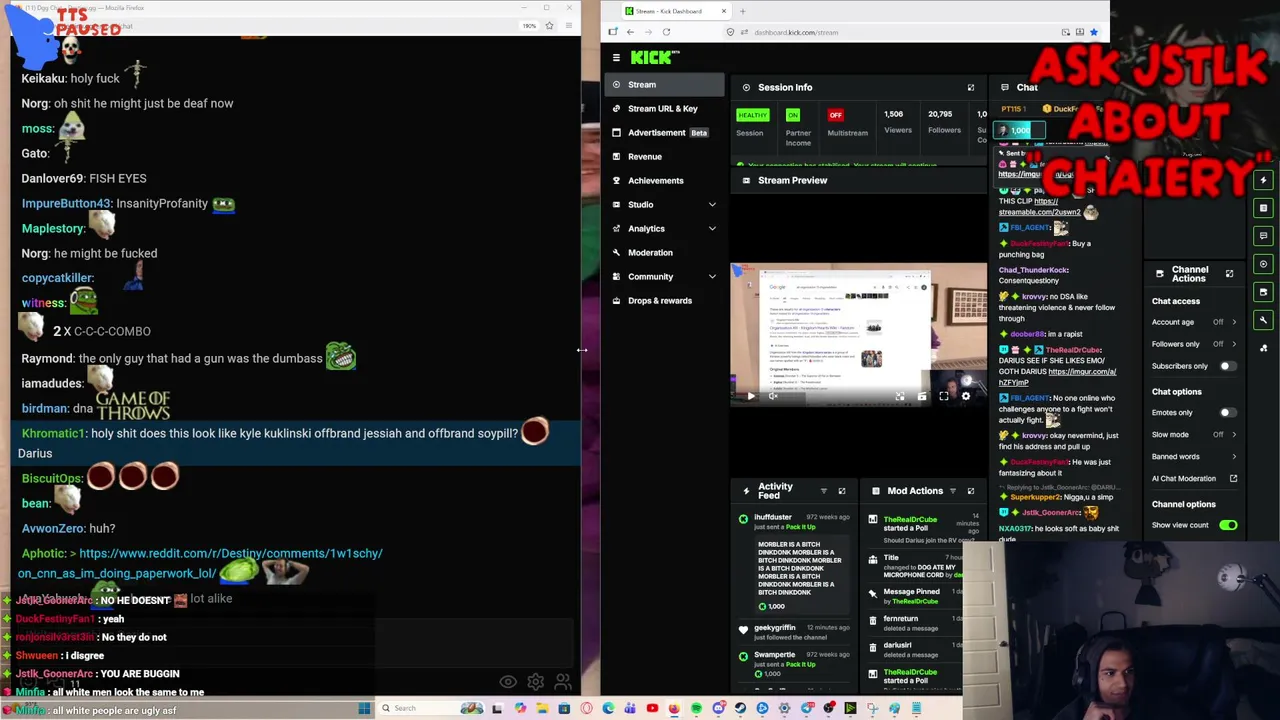The width and height of the screenshot is (1280, 720).
Task: Pop out the Activity Feed panel
Action: click(x=841, y=491)
